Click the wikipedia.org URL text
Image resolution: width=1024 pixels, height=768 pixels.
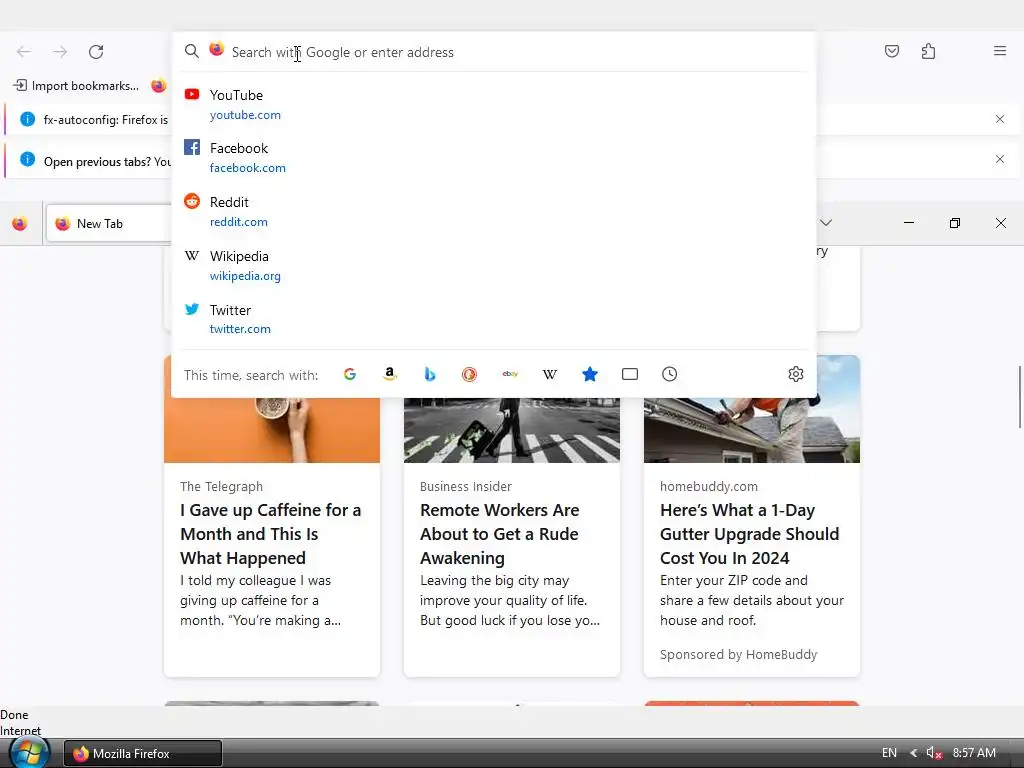coord(245,276)
